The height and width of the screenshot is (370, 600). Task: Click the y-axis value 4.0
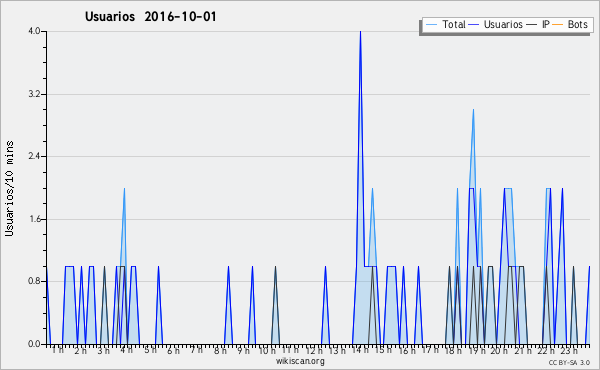34,31
